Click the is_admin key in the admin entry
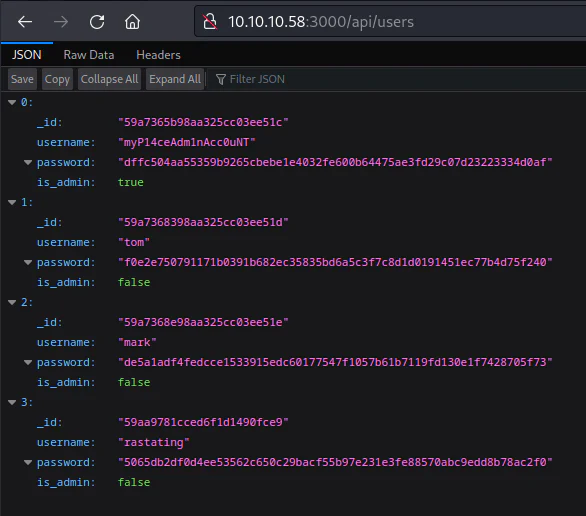The height and width of the screenshot is (516, 586). (66, 182)
